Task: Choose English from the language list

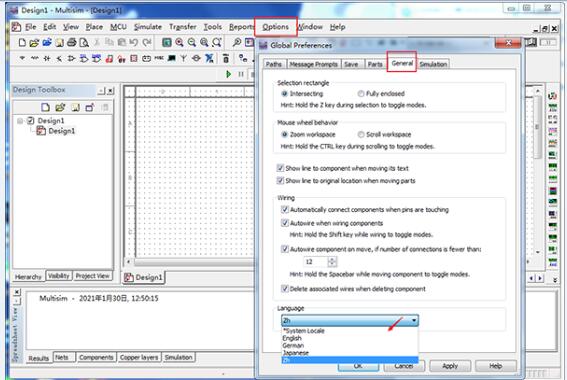Action: coord(292,338)
